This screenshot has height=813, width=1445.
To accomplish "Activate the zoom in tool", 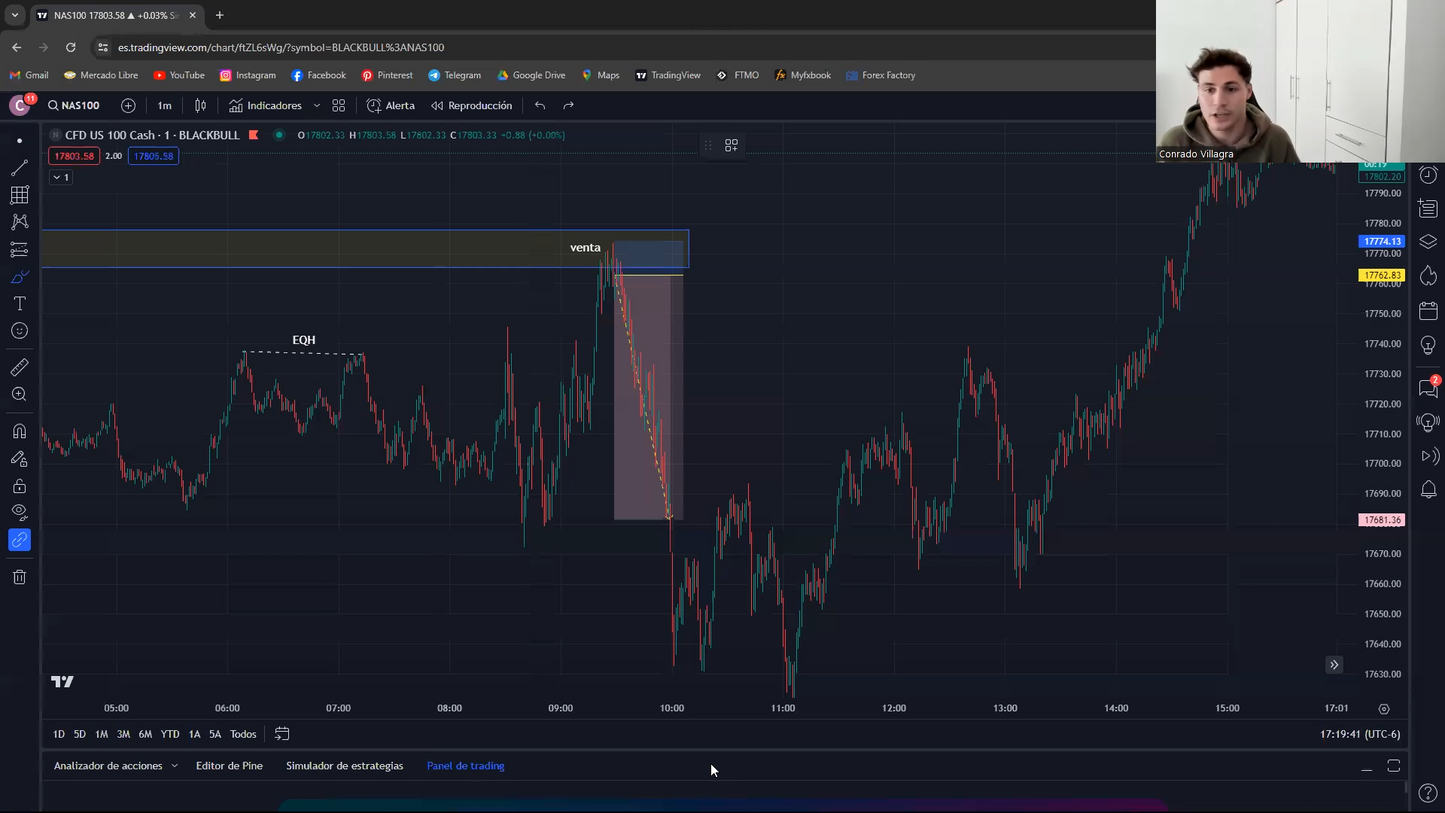I will click(19, 395).
